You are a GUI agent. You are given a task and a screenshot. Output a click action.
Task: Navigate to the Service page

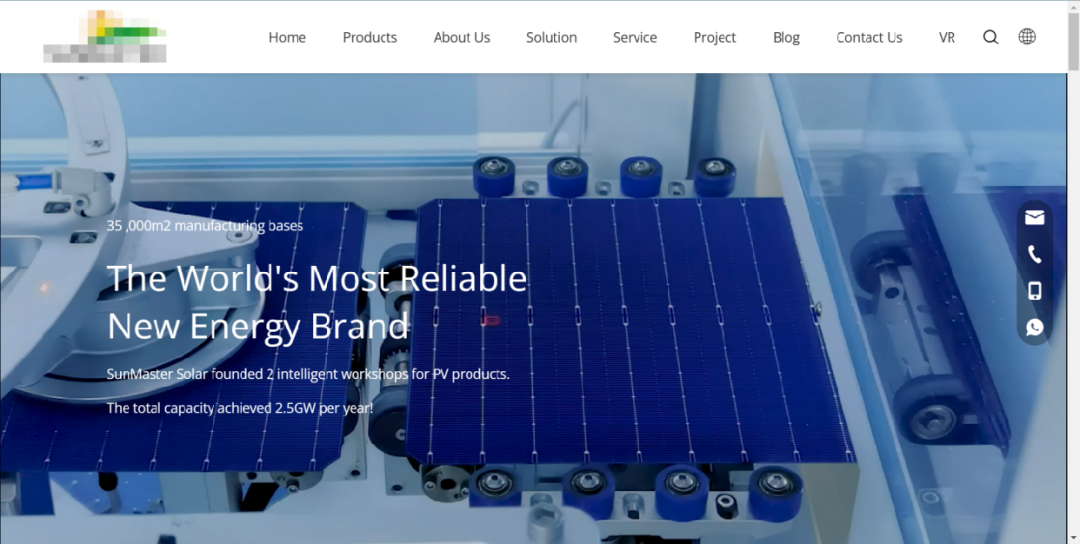tap(635, 37)
